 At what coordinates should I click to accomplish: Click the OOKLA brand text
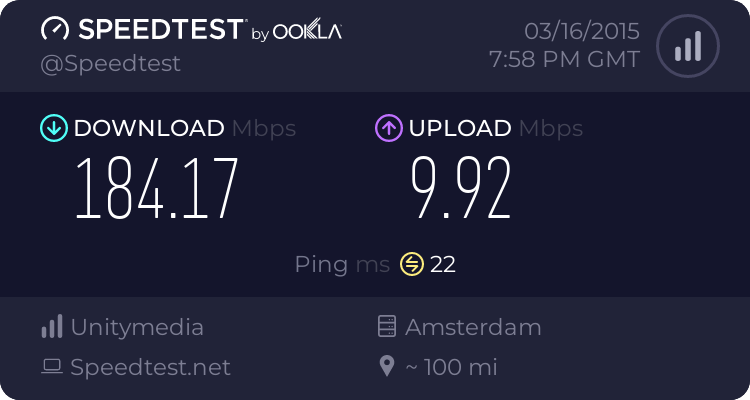pyautogui.click(x=307, y=32)
